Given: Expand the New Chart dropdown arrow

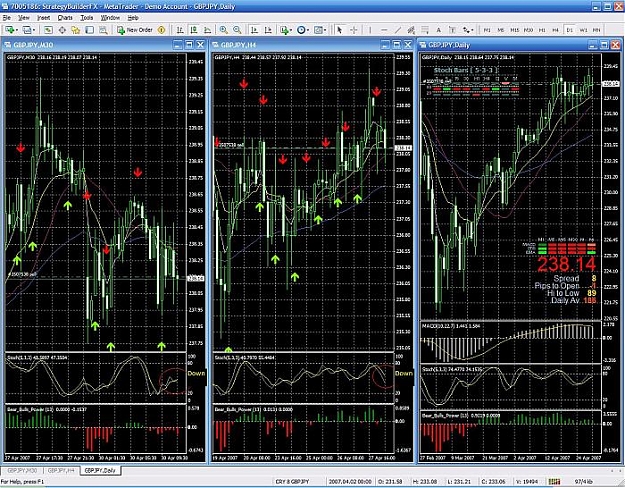Looking at the screenshot, I should click(x=17, y=30).
